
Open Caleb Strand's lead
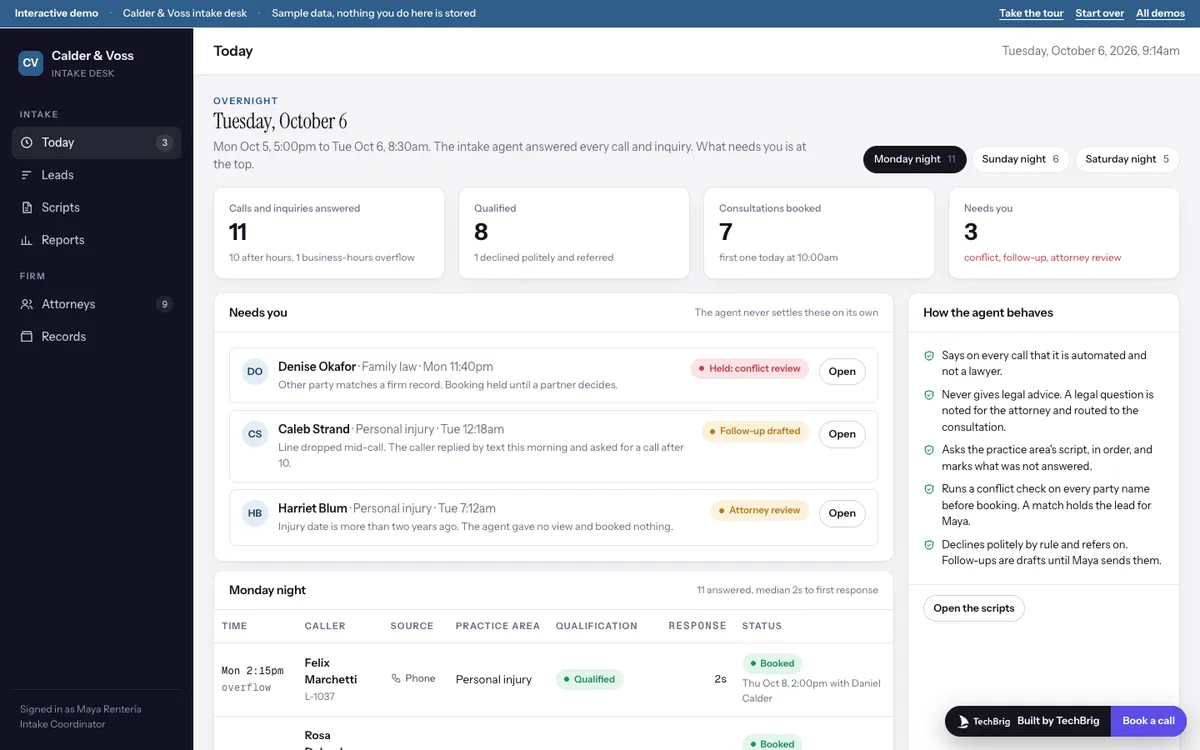(842, 434)
